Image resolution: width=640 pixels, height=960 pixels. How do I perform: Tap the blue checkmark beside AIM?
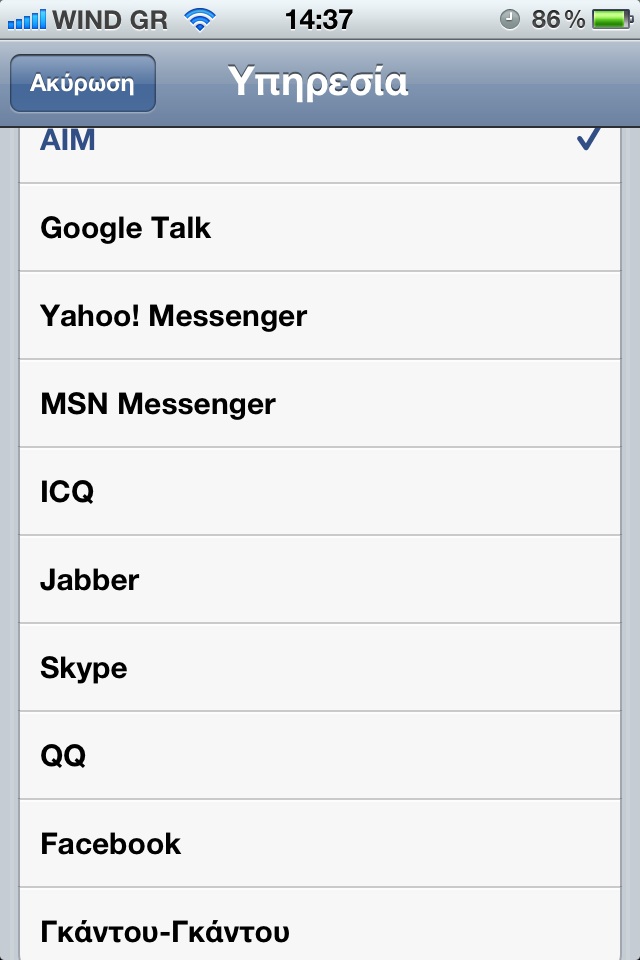click(589, 140)
